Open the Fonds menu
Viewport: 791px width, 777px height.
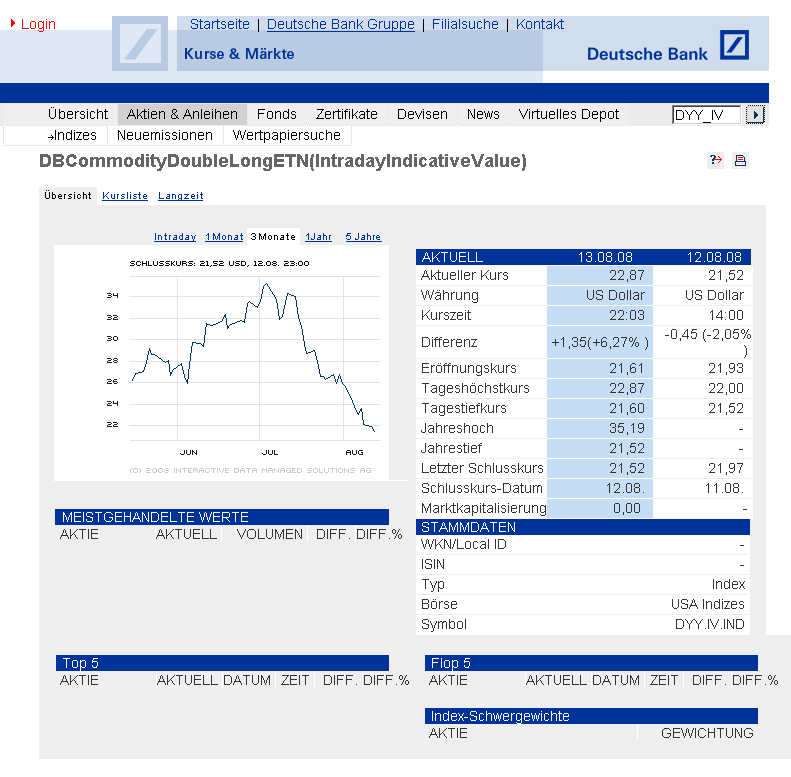[x=276, y=115]
